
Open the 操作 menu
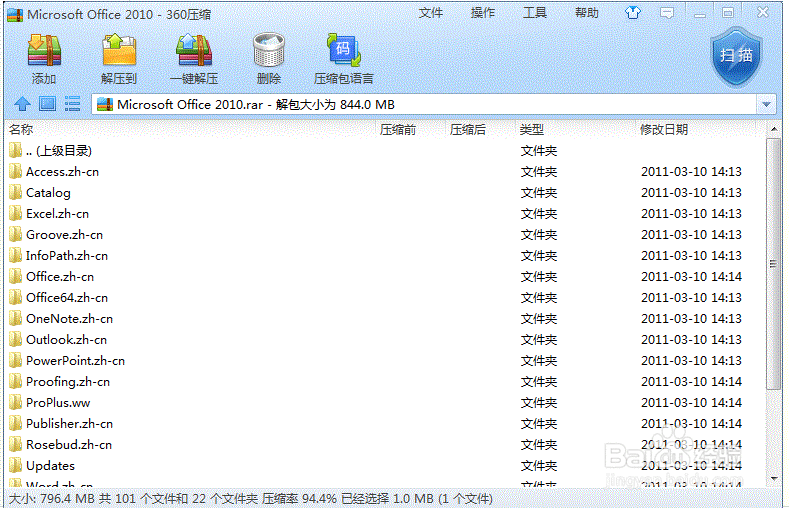tap(483, 13)
